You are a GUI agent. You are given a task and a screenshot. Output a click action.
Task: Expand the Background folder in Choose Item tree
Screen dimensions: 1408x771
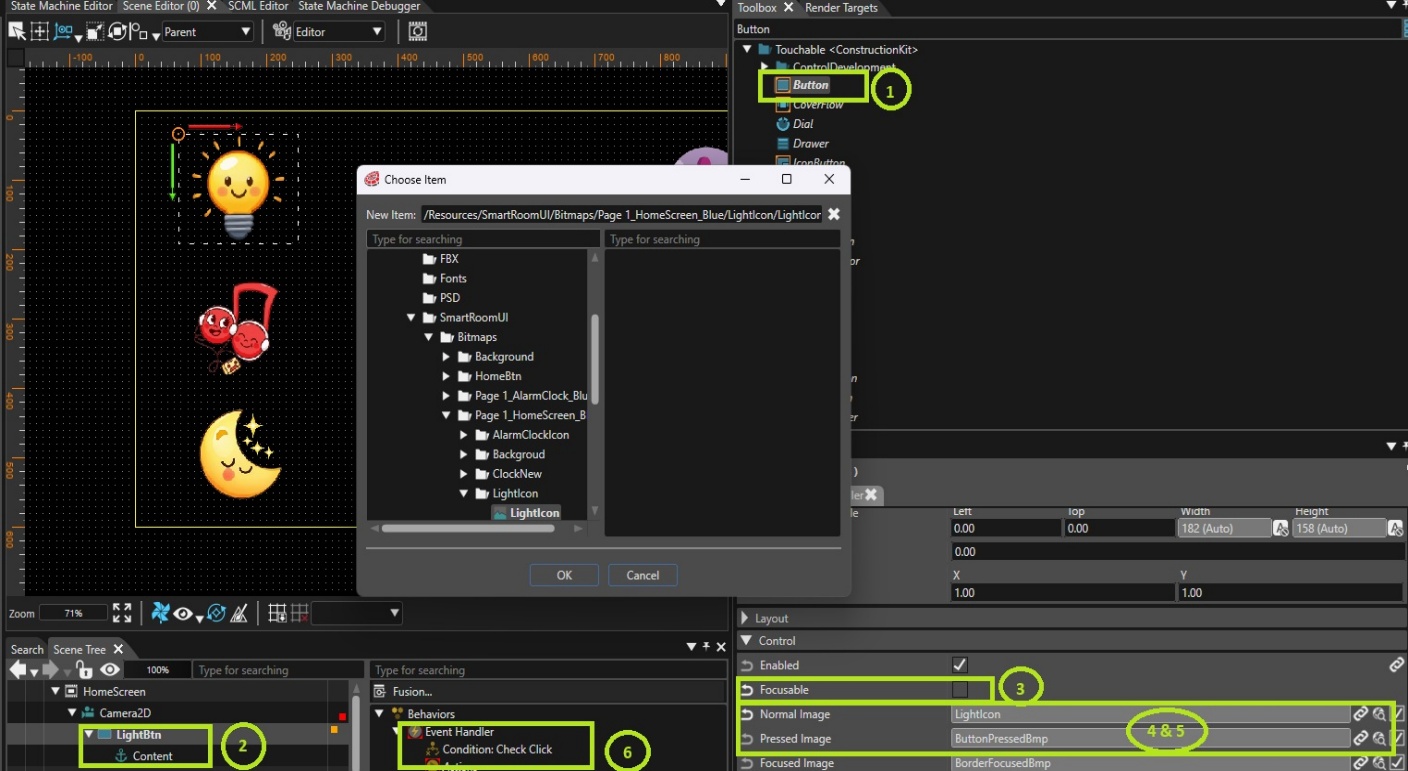[x=446, y=357]
